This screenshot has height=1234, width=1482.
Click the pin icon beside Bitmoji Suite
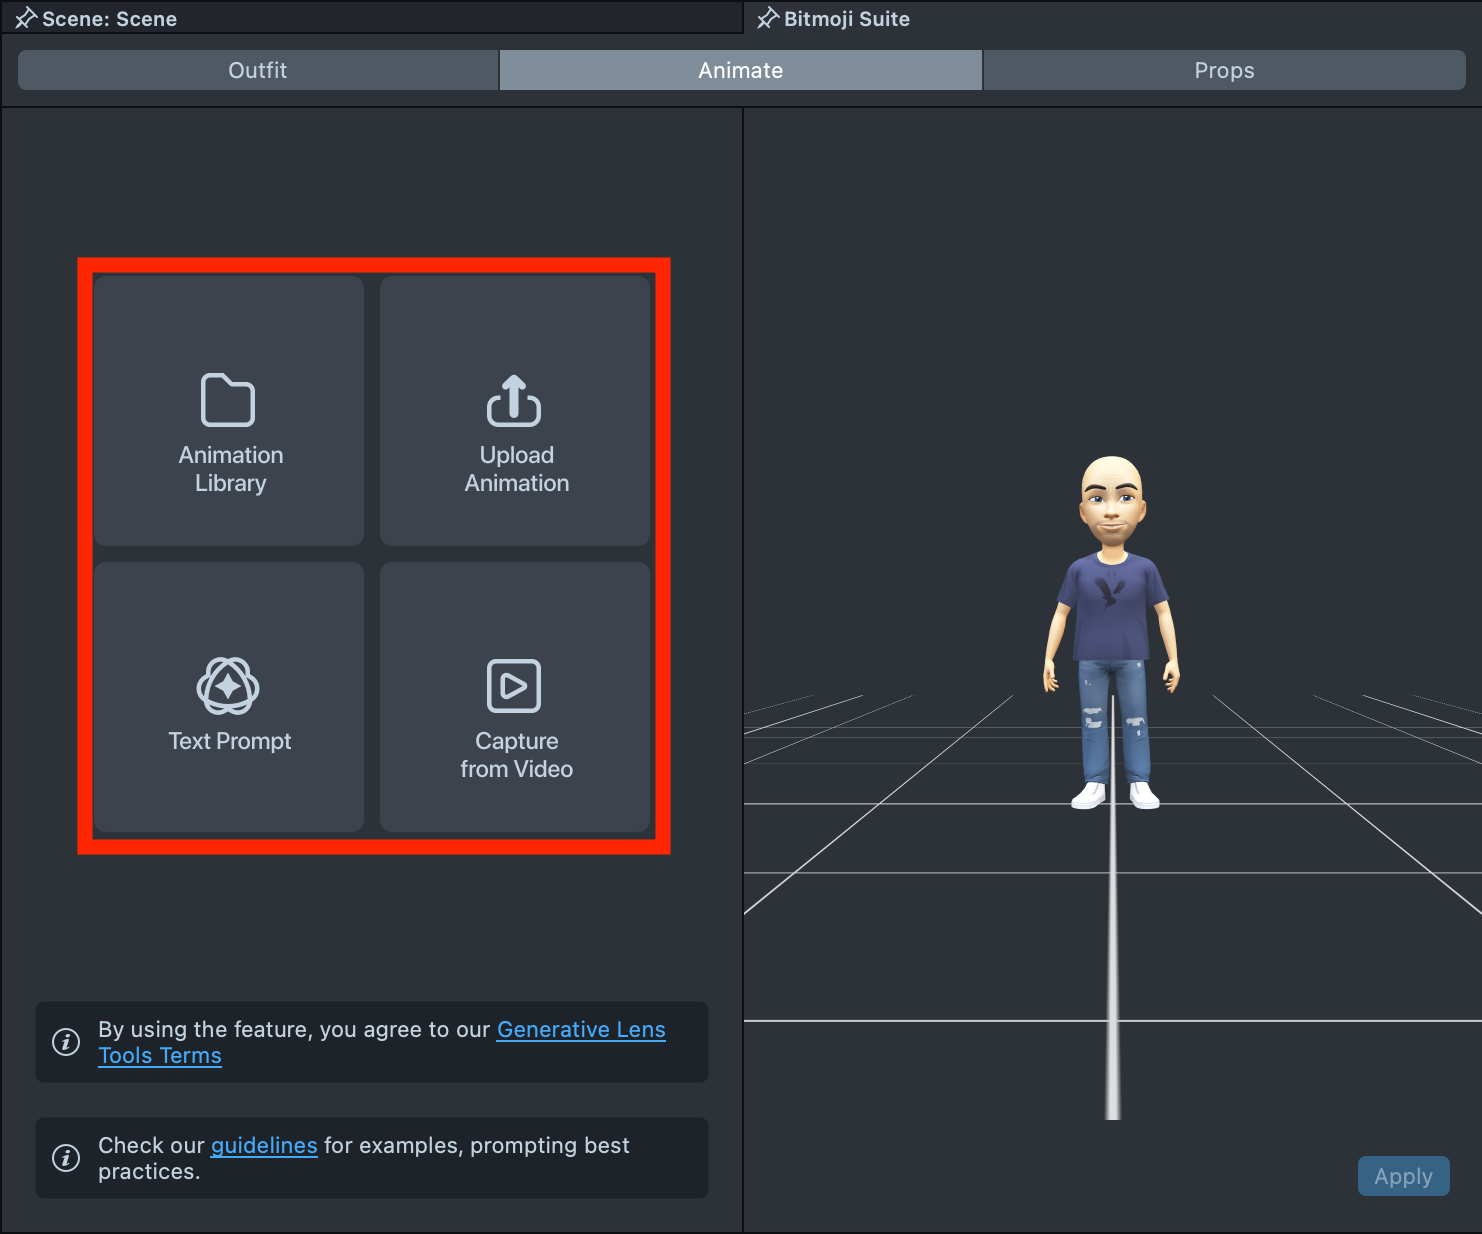click(767, 19)
